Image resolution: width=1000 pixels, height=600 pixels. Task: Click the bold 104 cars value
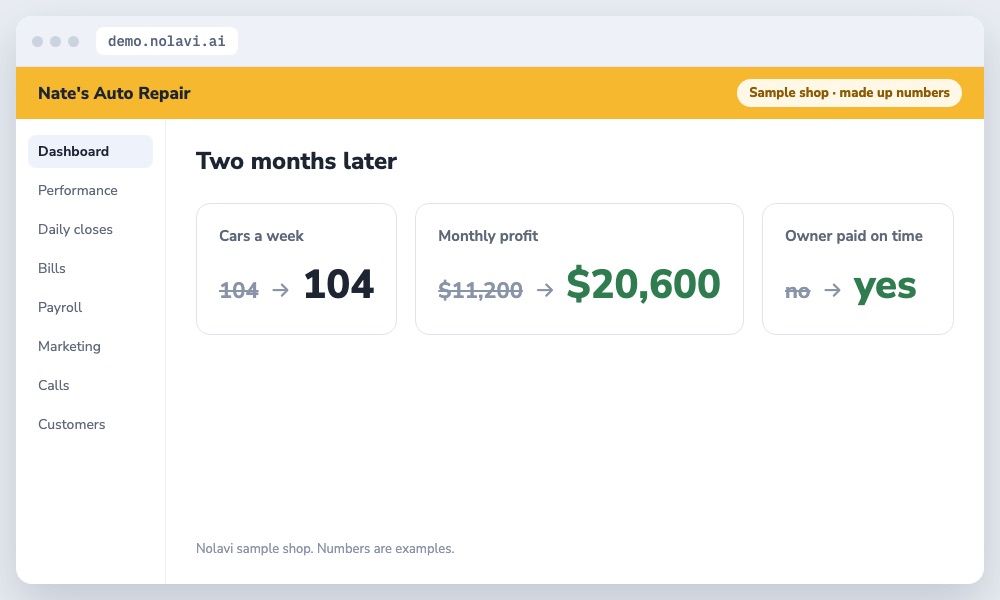[338, 284]
